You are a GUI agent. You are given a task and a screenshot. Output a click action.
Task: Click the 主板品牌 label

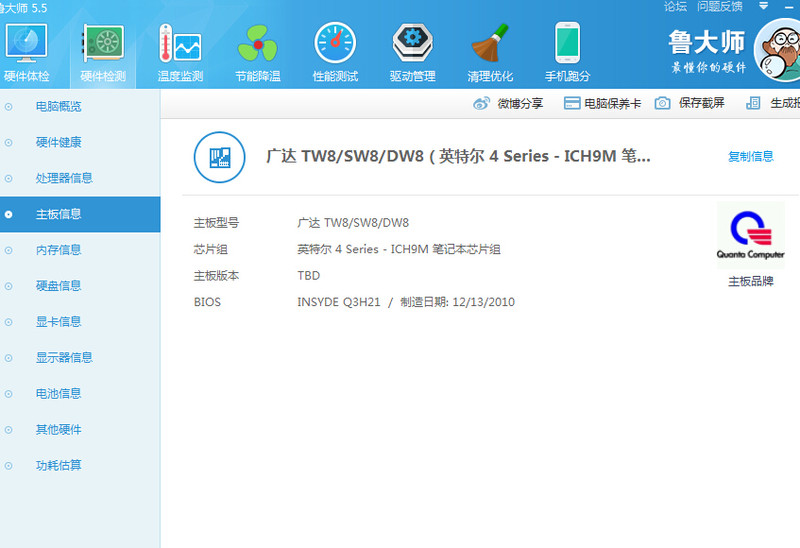click(x=751, y=281)
